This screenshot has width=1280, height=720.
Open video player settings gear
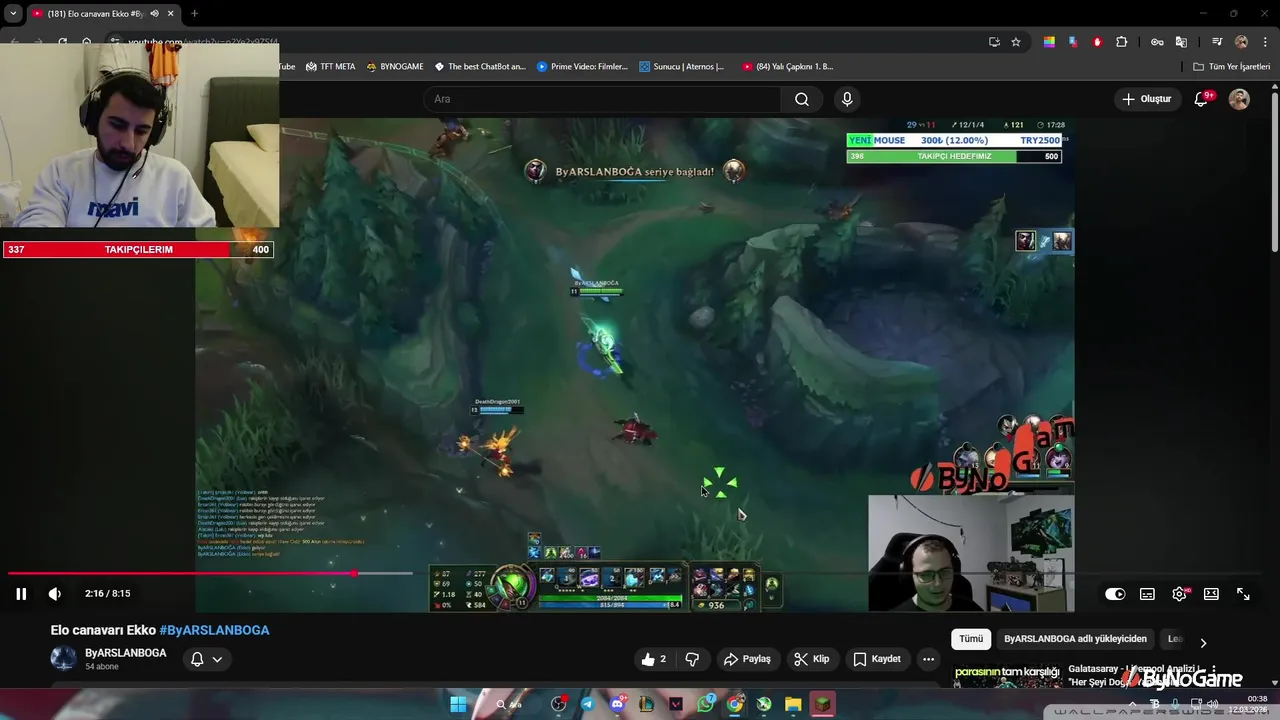coord(1180,594)
